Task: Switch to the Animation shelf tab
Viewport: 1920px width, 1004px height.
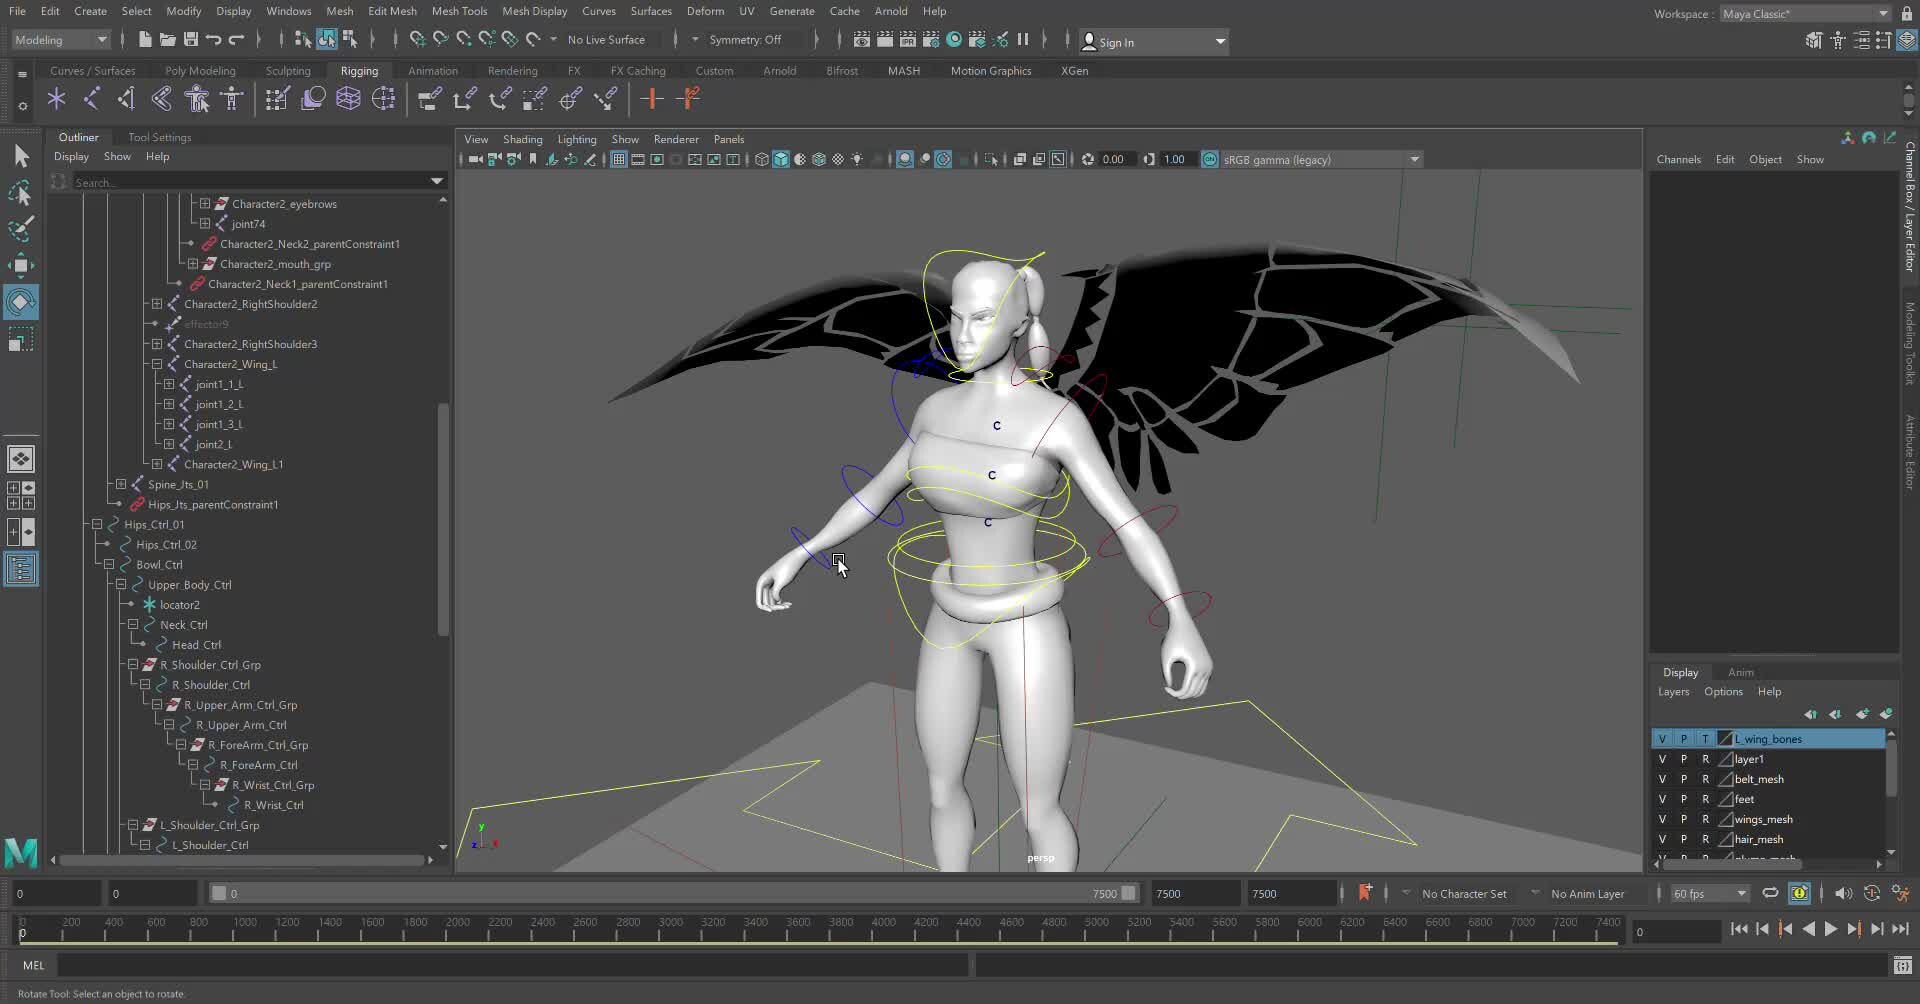Action: coord(433,70)
